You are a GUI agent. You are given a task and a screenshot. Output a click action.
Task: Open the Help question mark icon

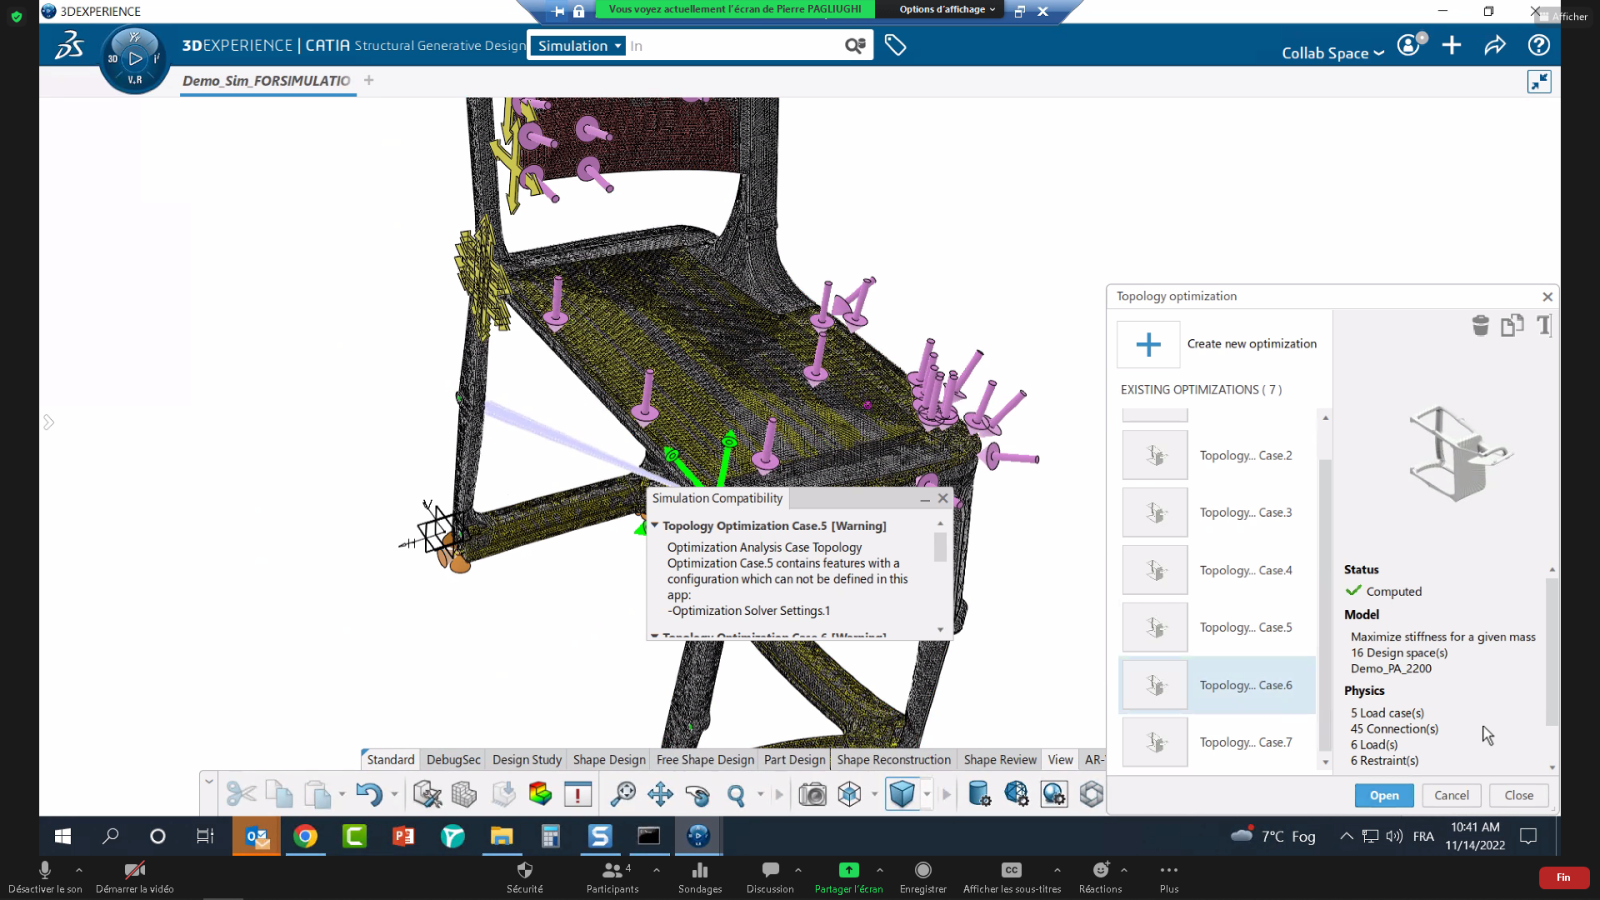pyautogui.click(x=1539, y=45)
